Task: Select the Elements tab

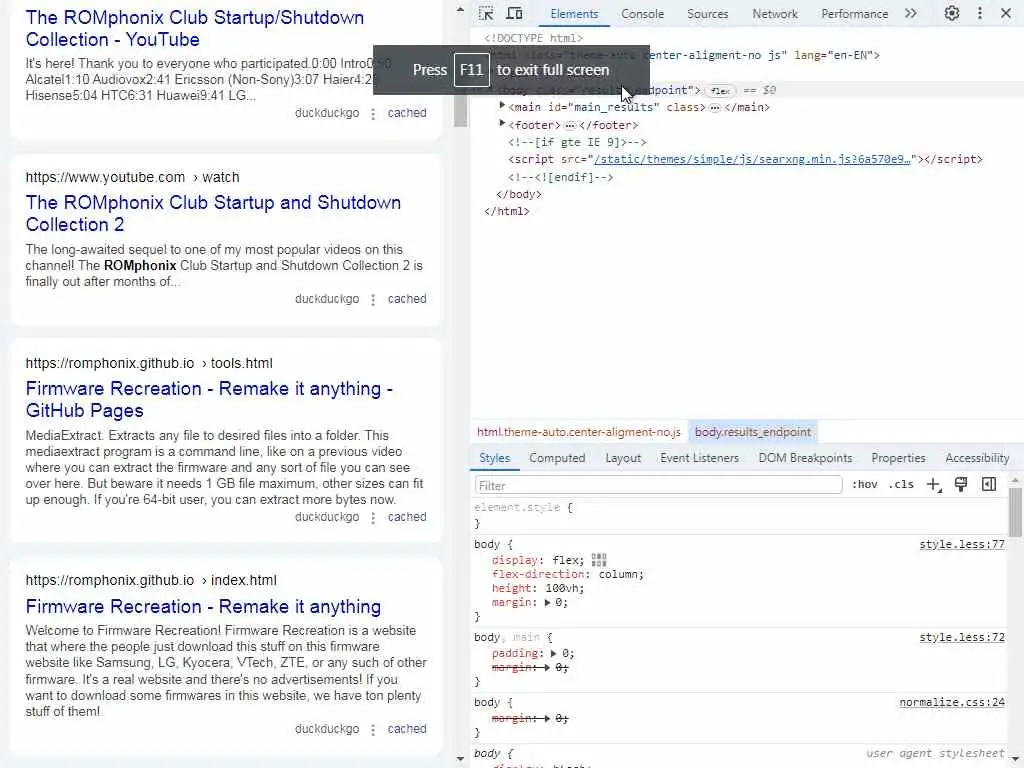Action: click(573, 14)
